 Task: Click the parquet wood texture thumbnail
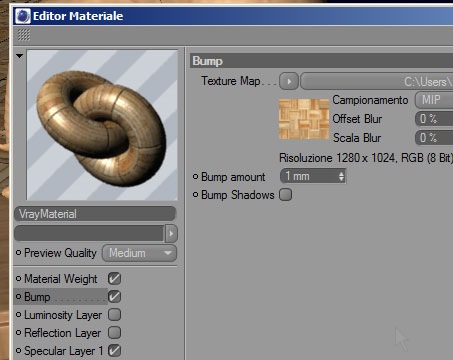pos(304,119)
